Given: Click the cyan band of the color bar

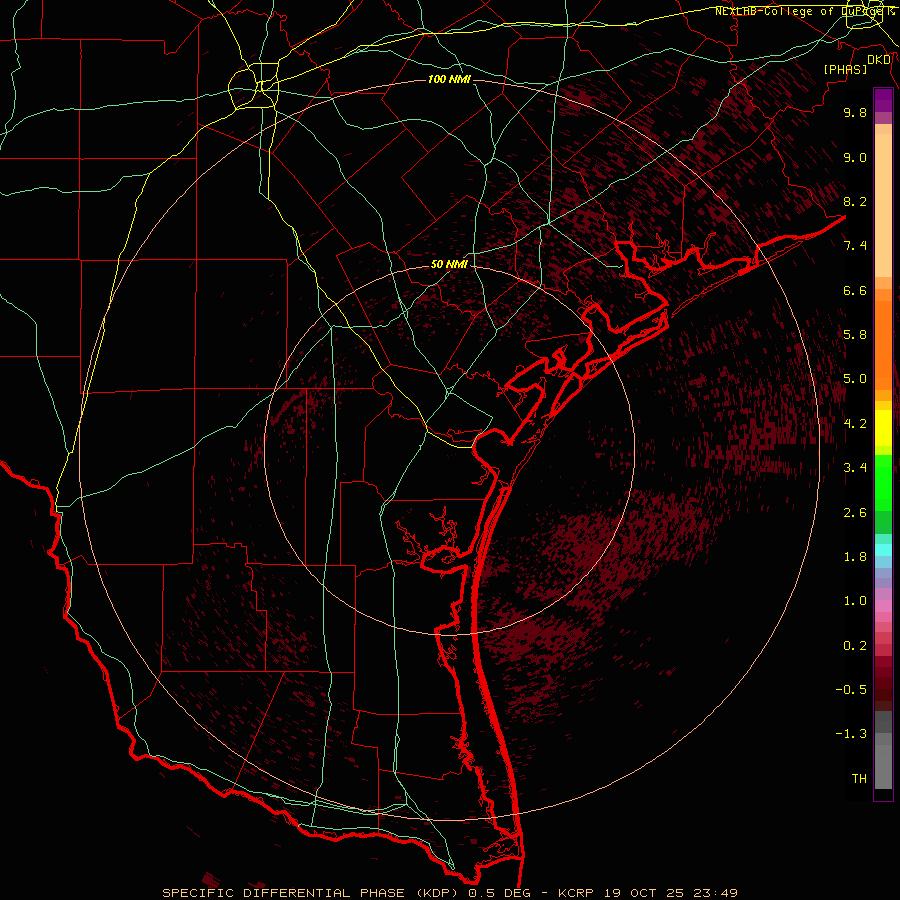Looking at the screenshot, I should (883, 549).
